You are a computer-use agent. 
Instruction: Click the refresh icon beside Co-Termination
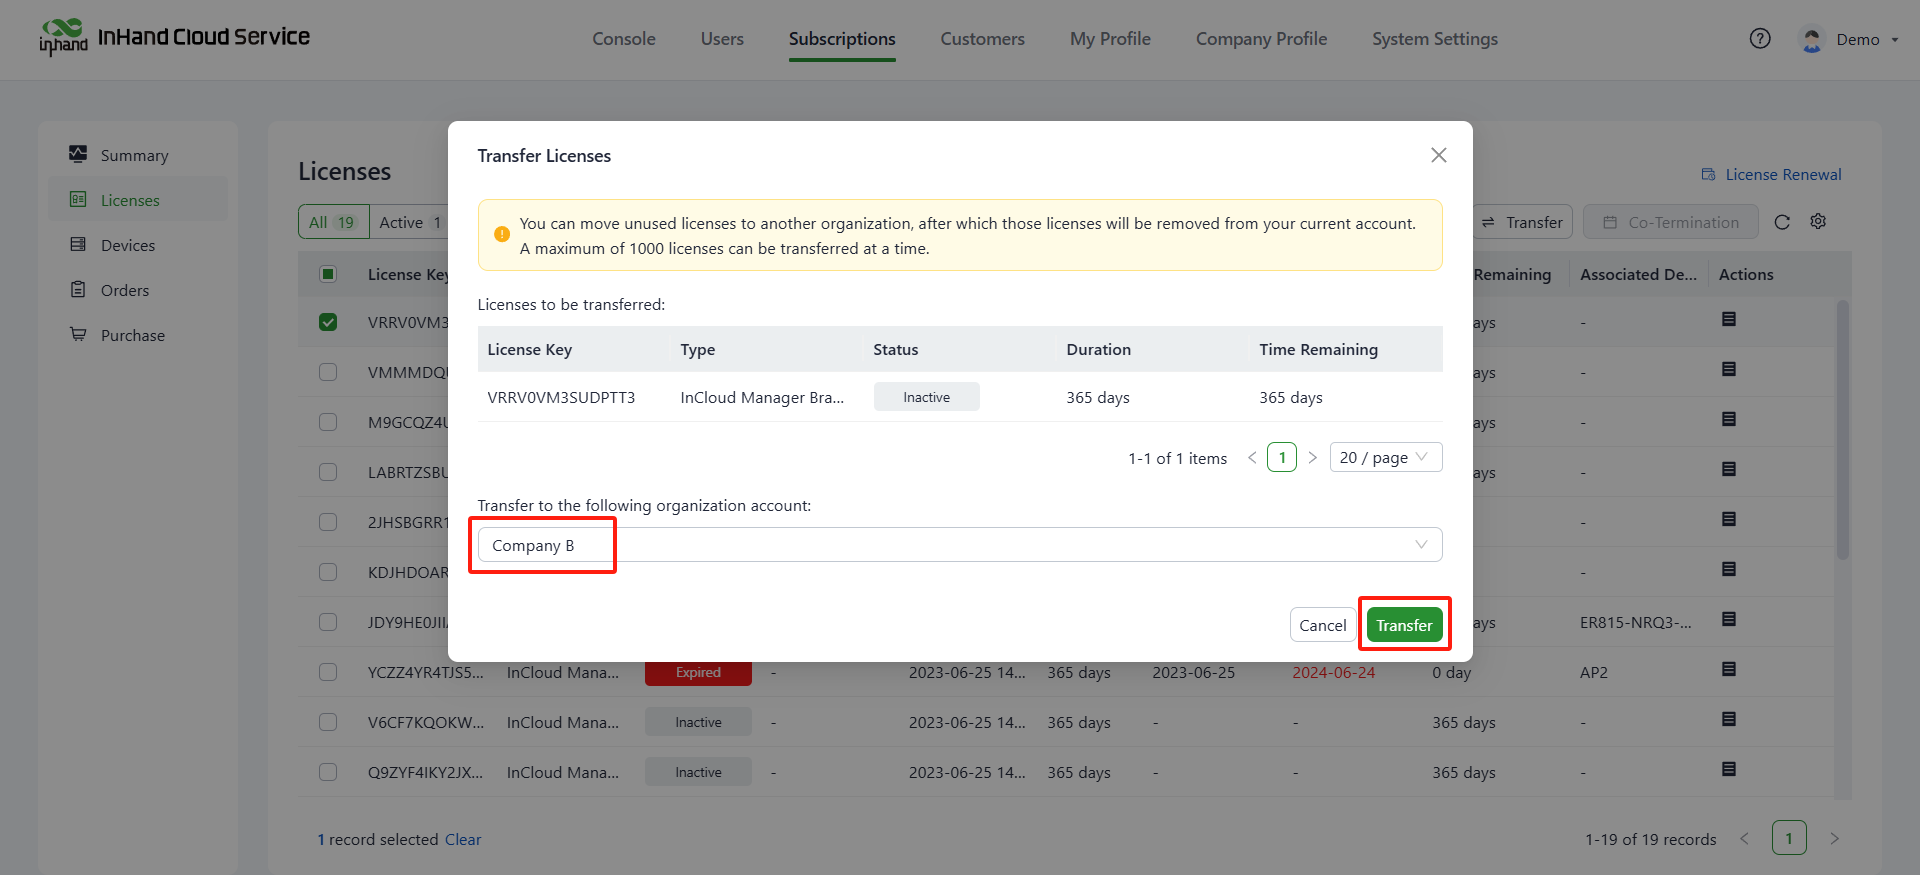pos(1781,222)
